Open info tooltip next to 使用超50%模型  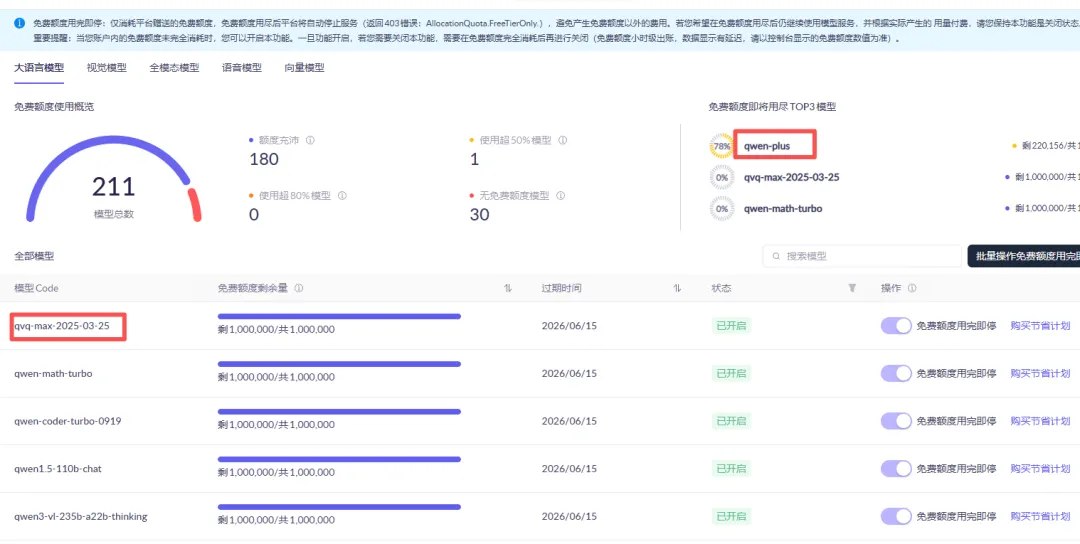tap(563, 140)
